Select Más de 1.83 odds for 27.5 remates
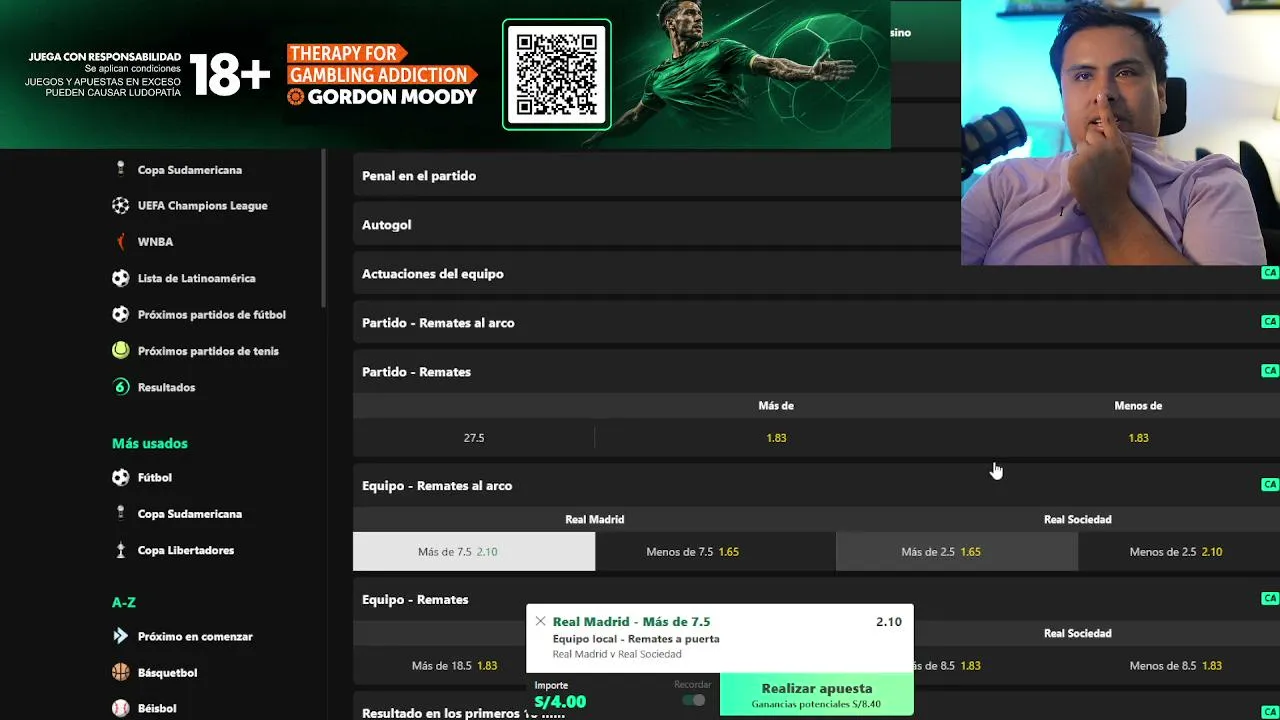This screenshot has width=1280, height=720. tap(776, 438)
